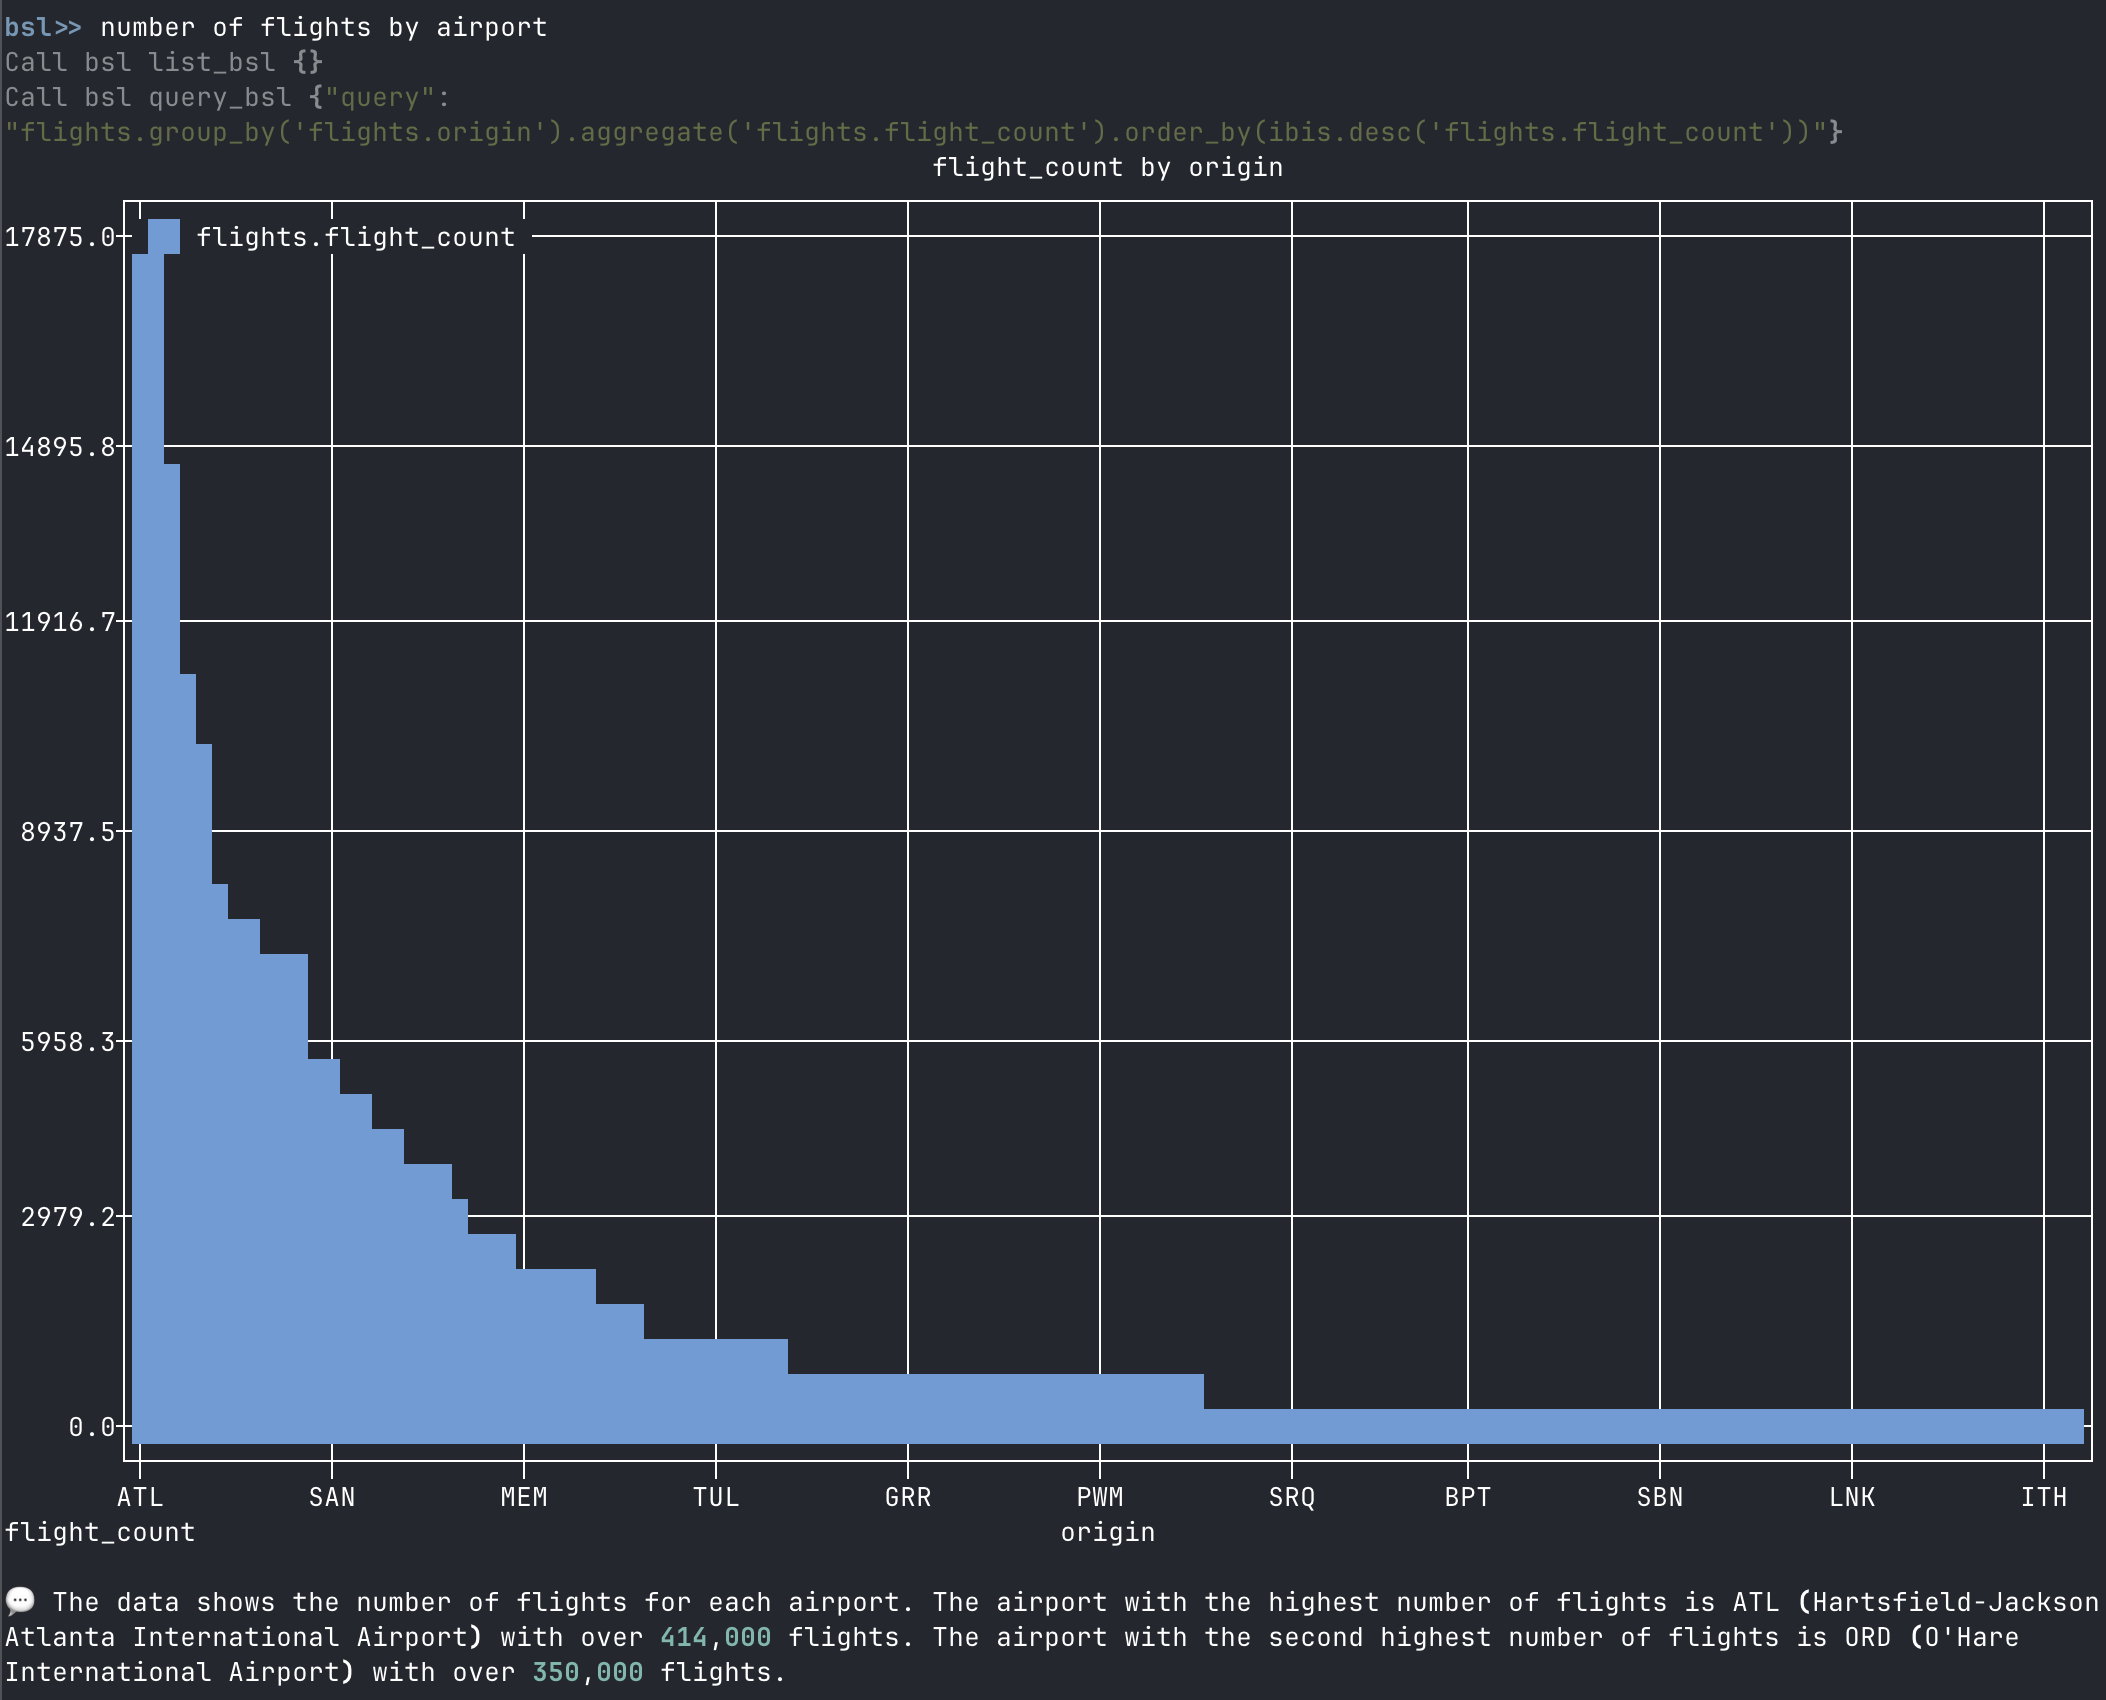Click the y-axis value 5958.3

[68, 1042]
